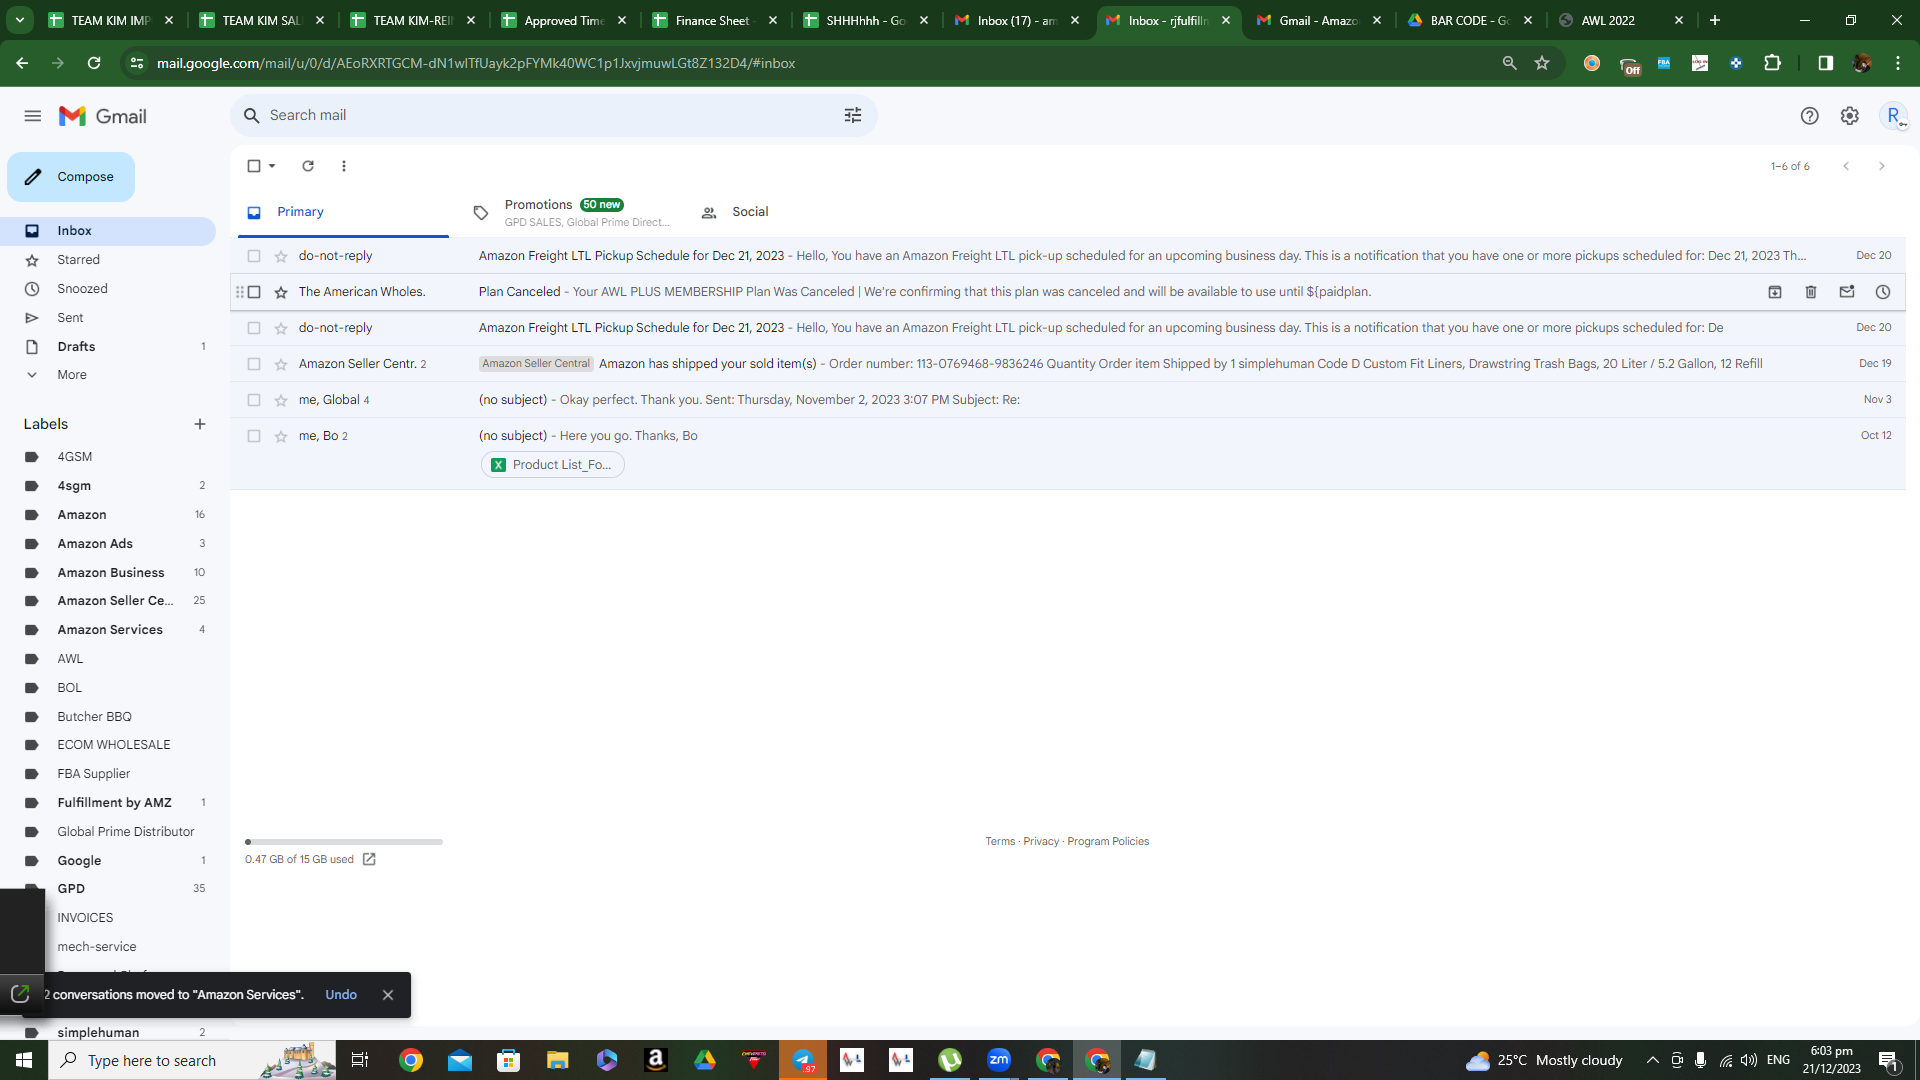Image resolution: width=1920 pixels, height=1080 pixels.
Task: Bookmark this page with the star icon
Action: click(x=1542, y=63)
